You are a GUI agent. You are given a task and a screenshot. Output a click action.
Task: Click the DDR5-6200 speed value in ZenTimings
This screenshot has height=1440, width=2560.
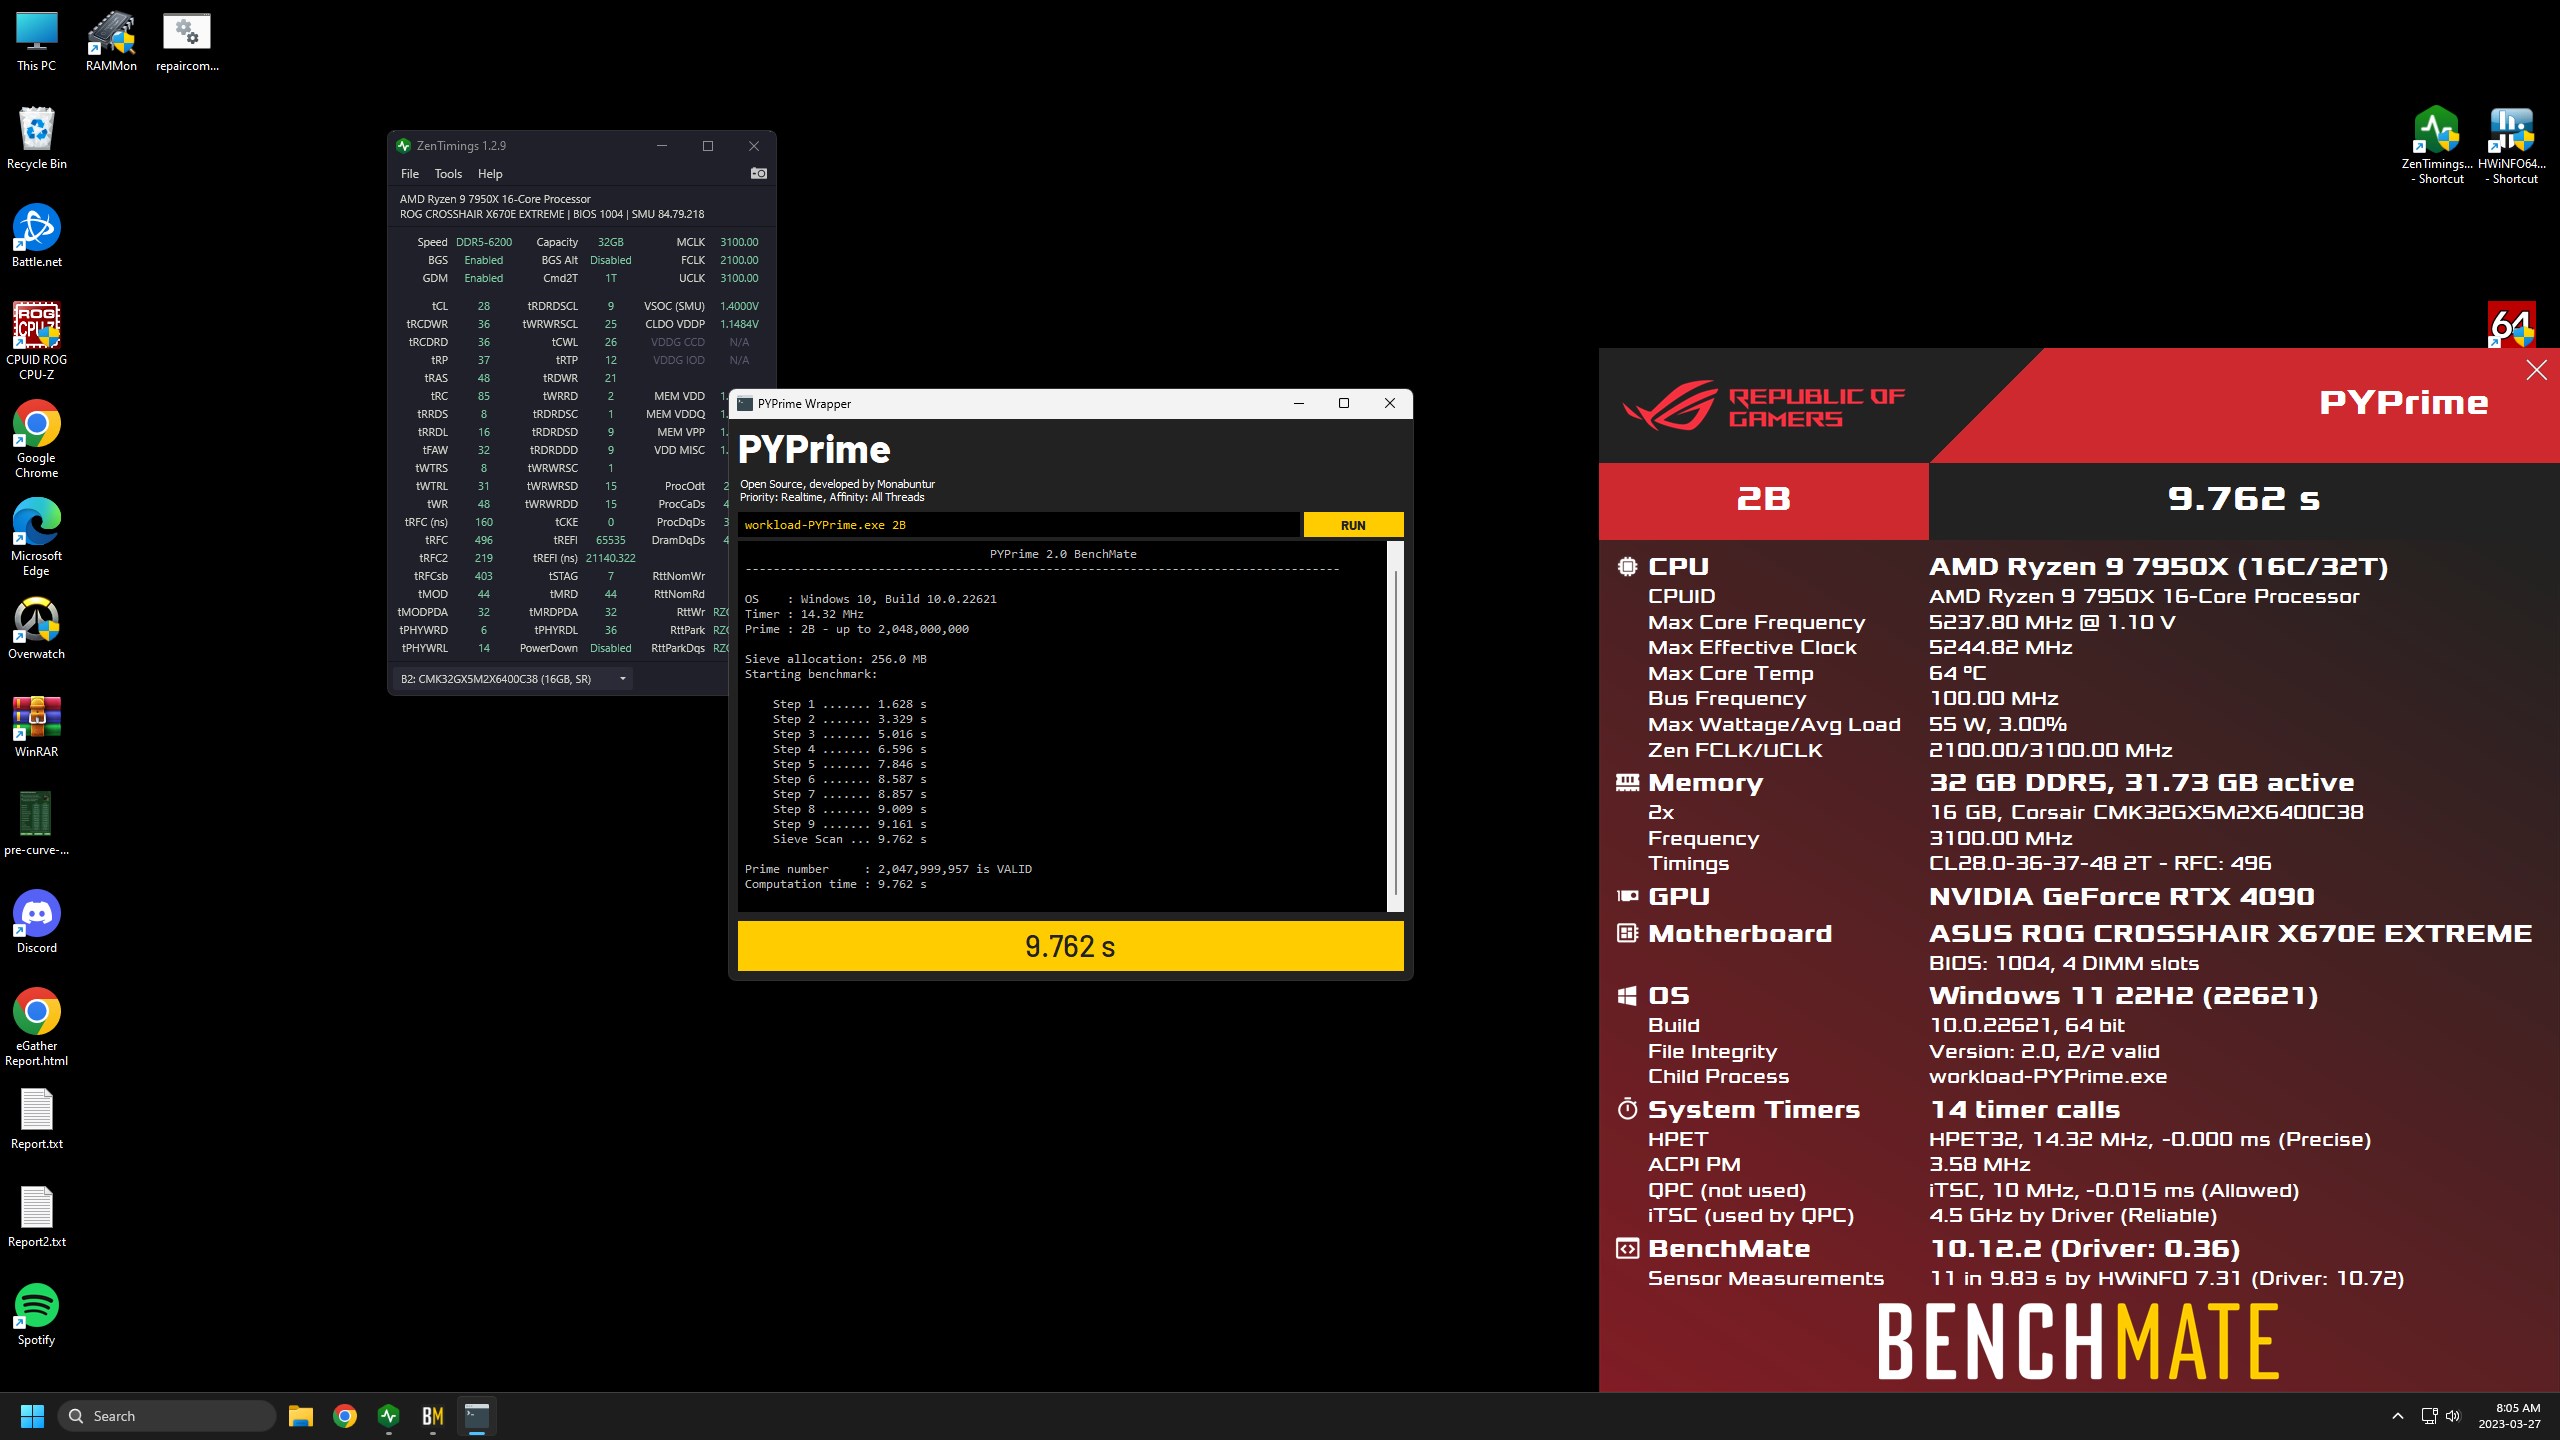[484, 242]
